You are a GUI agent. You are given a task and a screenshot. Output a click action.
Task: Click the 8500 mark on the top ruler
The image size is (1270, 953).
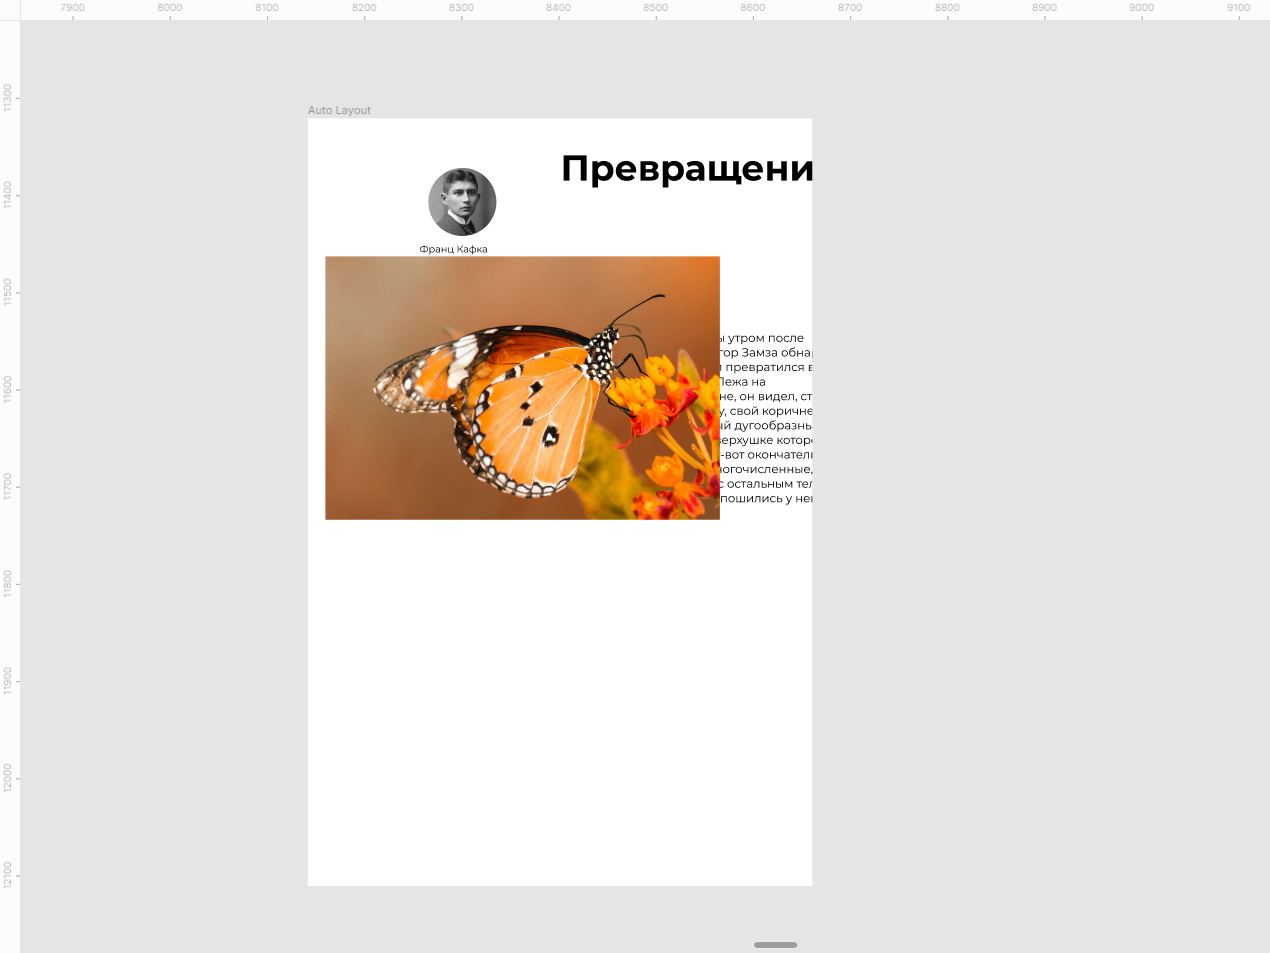coord(655,8)
